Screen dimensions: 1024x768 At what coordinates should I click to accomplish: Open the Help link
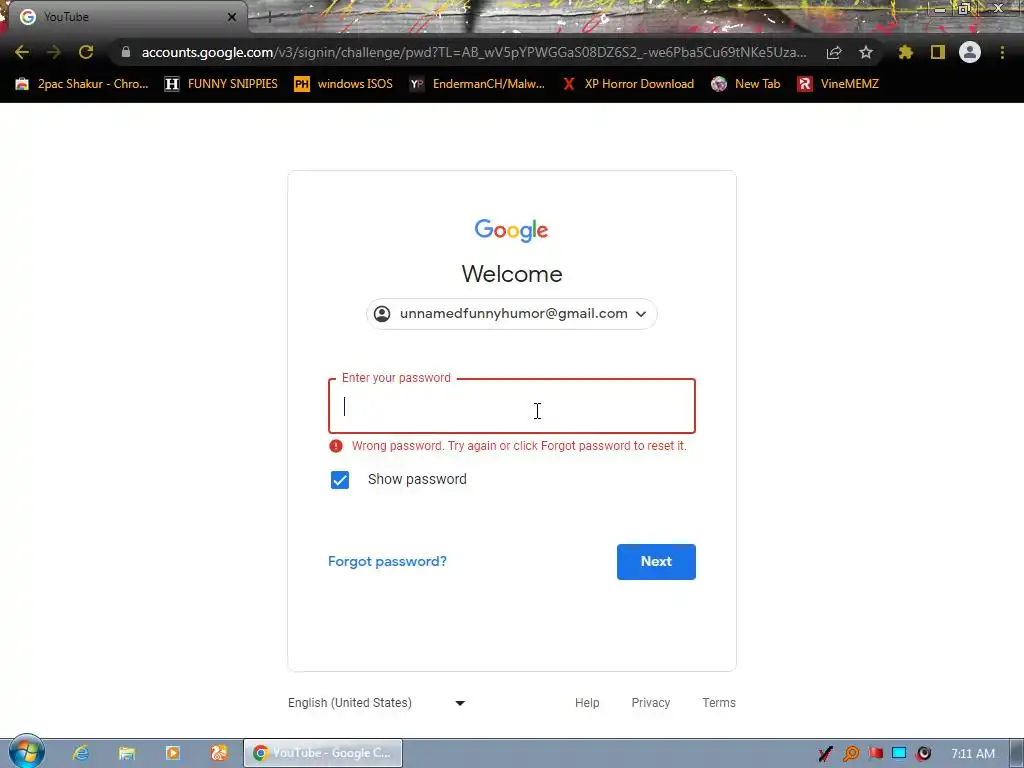[587, 703]
